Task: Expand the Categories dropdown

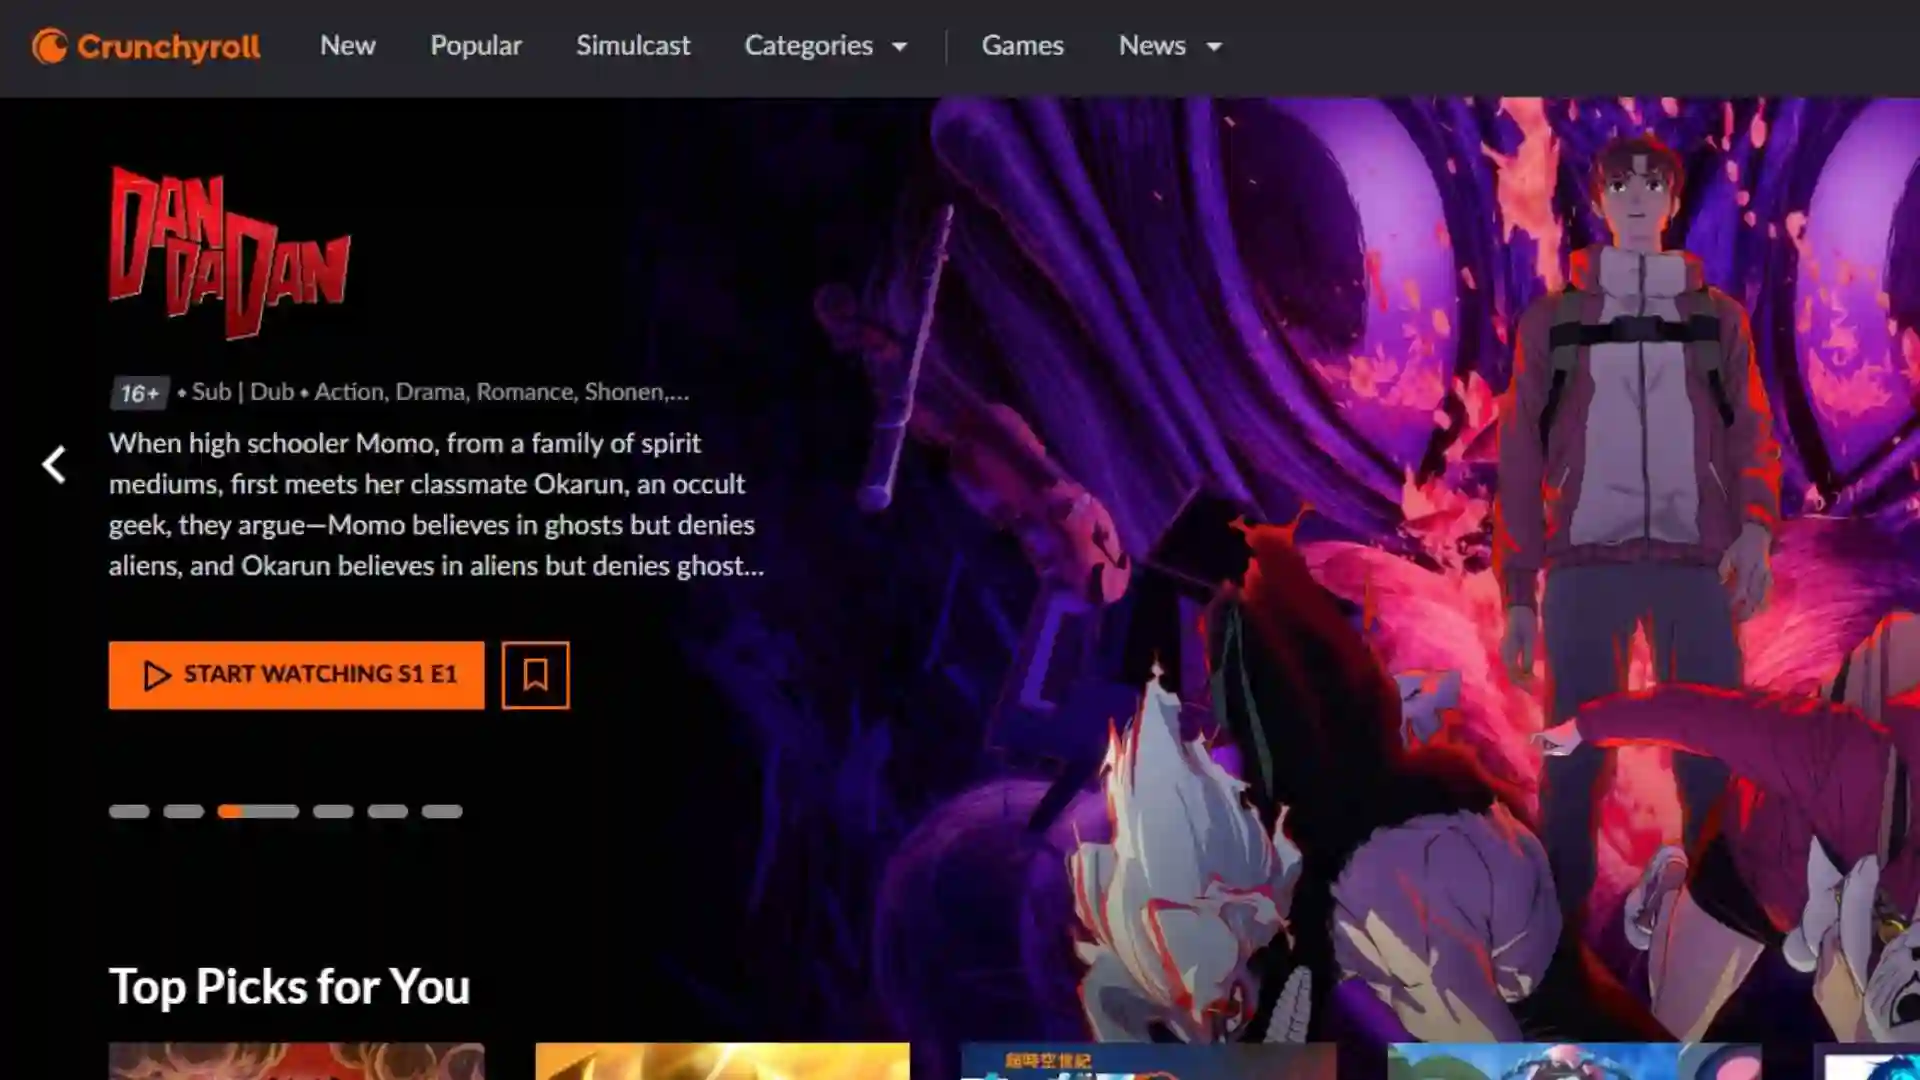Action: 826,46
